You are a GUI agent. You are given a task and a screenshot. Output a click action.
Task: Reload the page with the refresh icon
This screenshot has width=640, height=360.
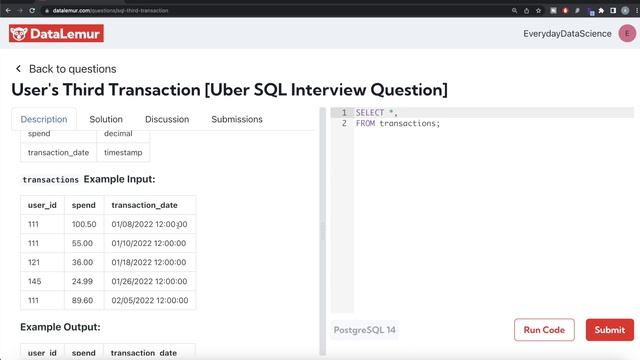(32, 11)
